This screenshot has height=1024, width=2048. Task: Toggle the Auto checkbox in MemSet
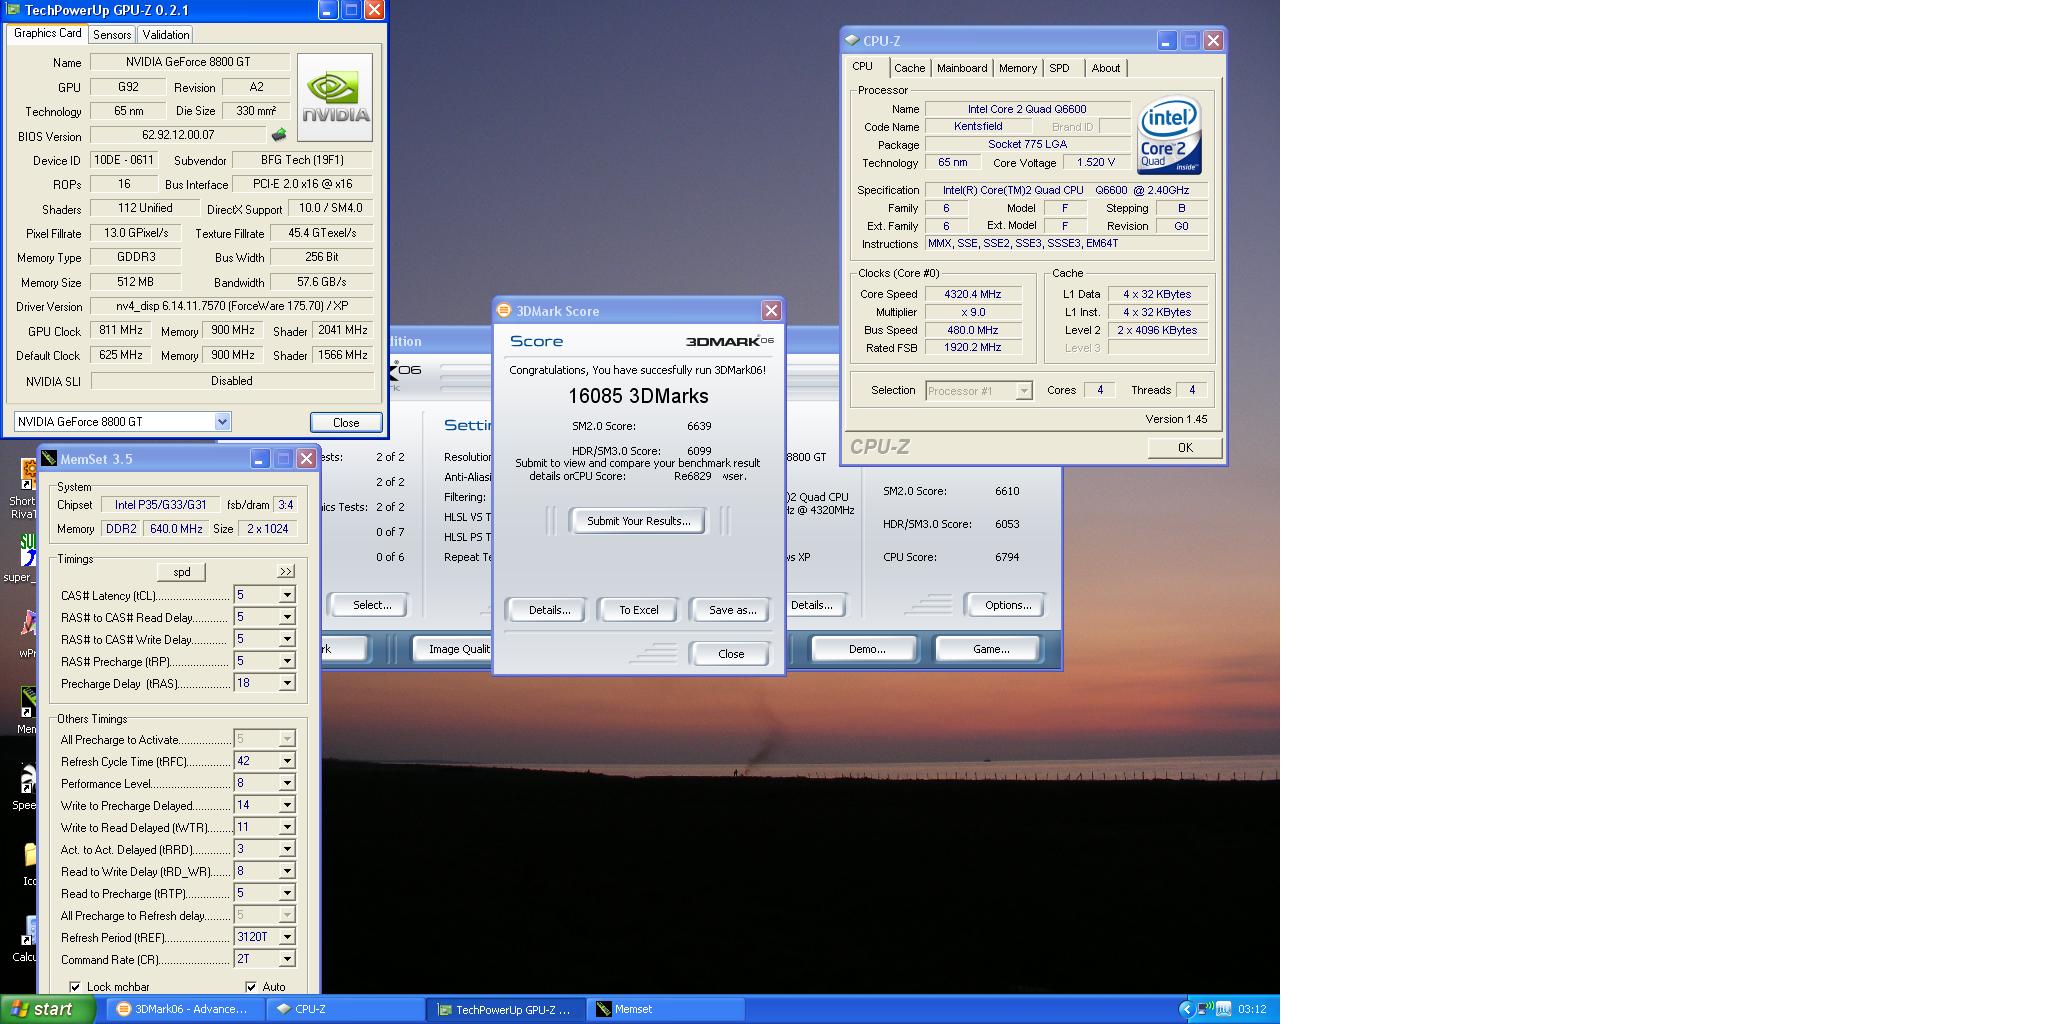(x=251, y=987)
